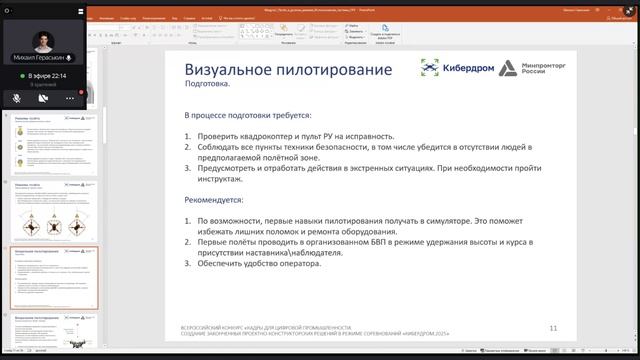Screen dimensions: 640x360
Task: Toggle Примечания comments pane in status bar
Action: [535, 351]
